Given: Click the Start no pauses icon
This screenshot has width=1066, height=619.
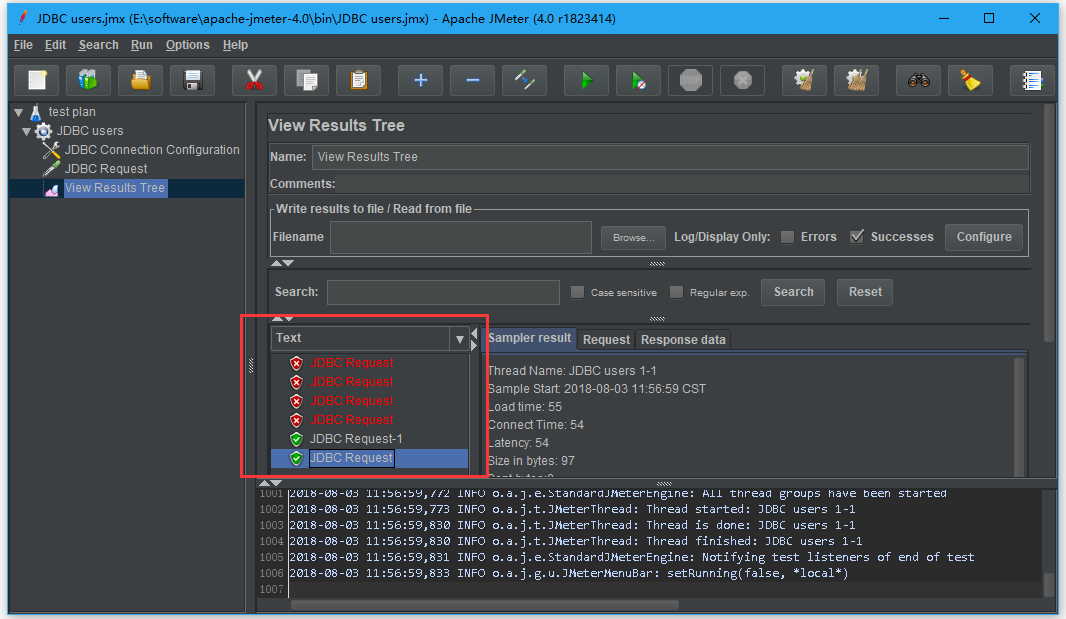Looking at the screenshot, I should tap(638, 80).
